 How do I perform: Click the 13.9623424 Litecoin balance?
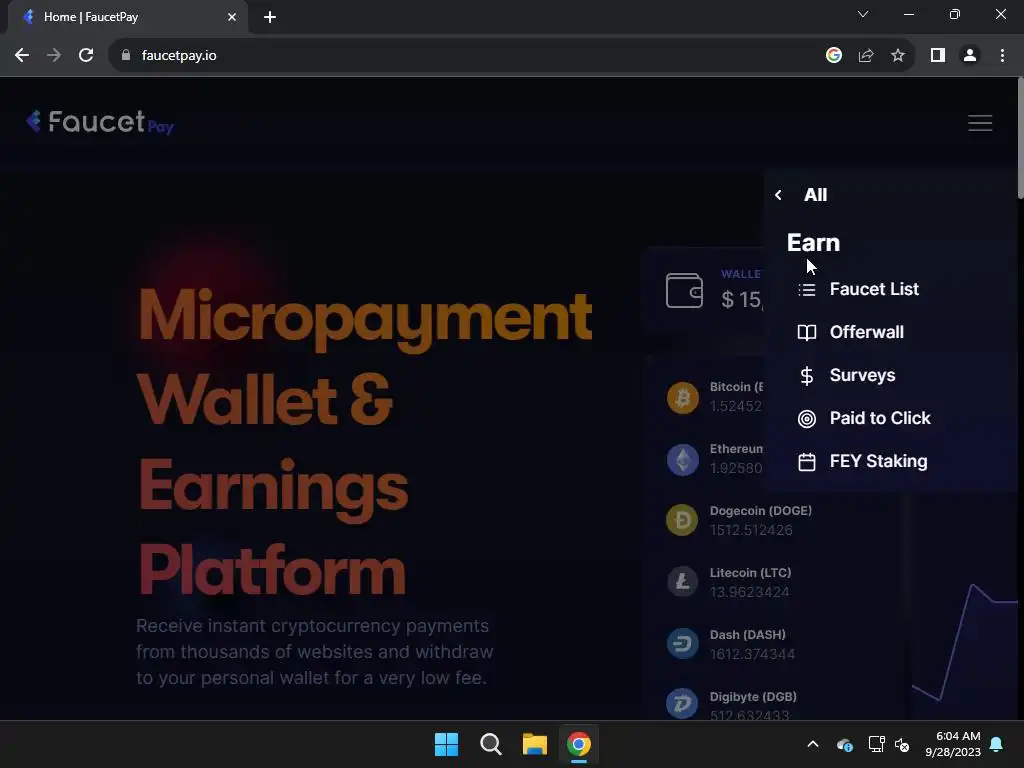click(750, 592)
